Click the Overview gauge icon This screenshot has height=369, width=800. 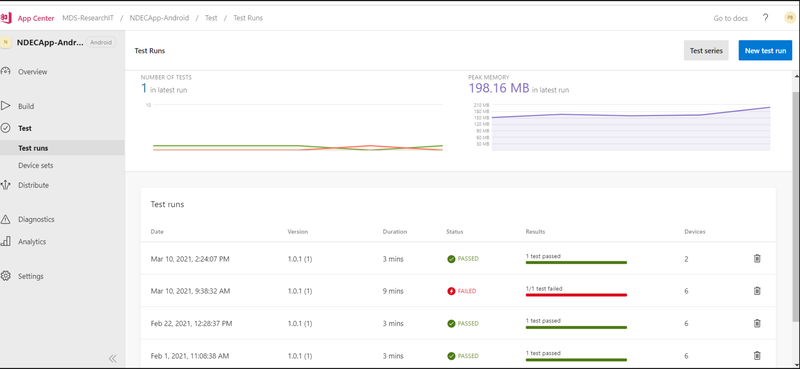click(6, 71)
